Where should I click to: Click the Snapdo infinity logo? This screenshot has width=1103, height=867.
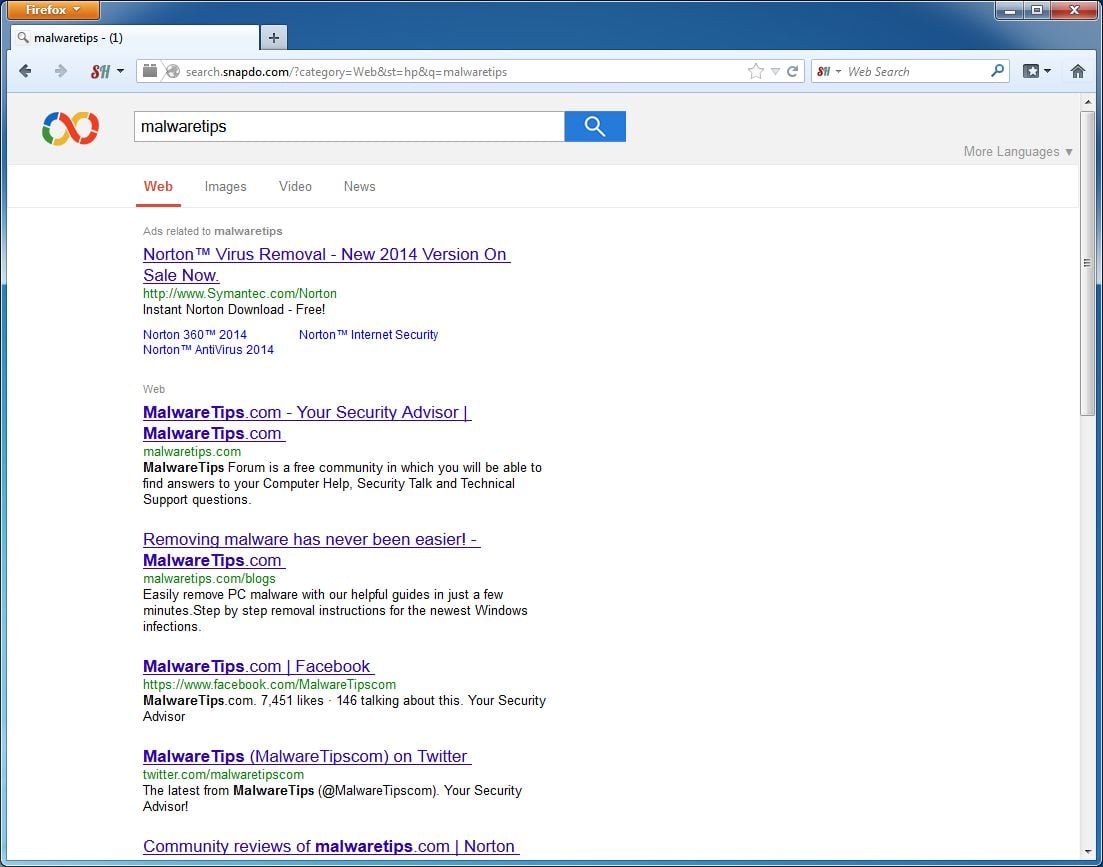click(70, 128)
